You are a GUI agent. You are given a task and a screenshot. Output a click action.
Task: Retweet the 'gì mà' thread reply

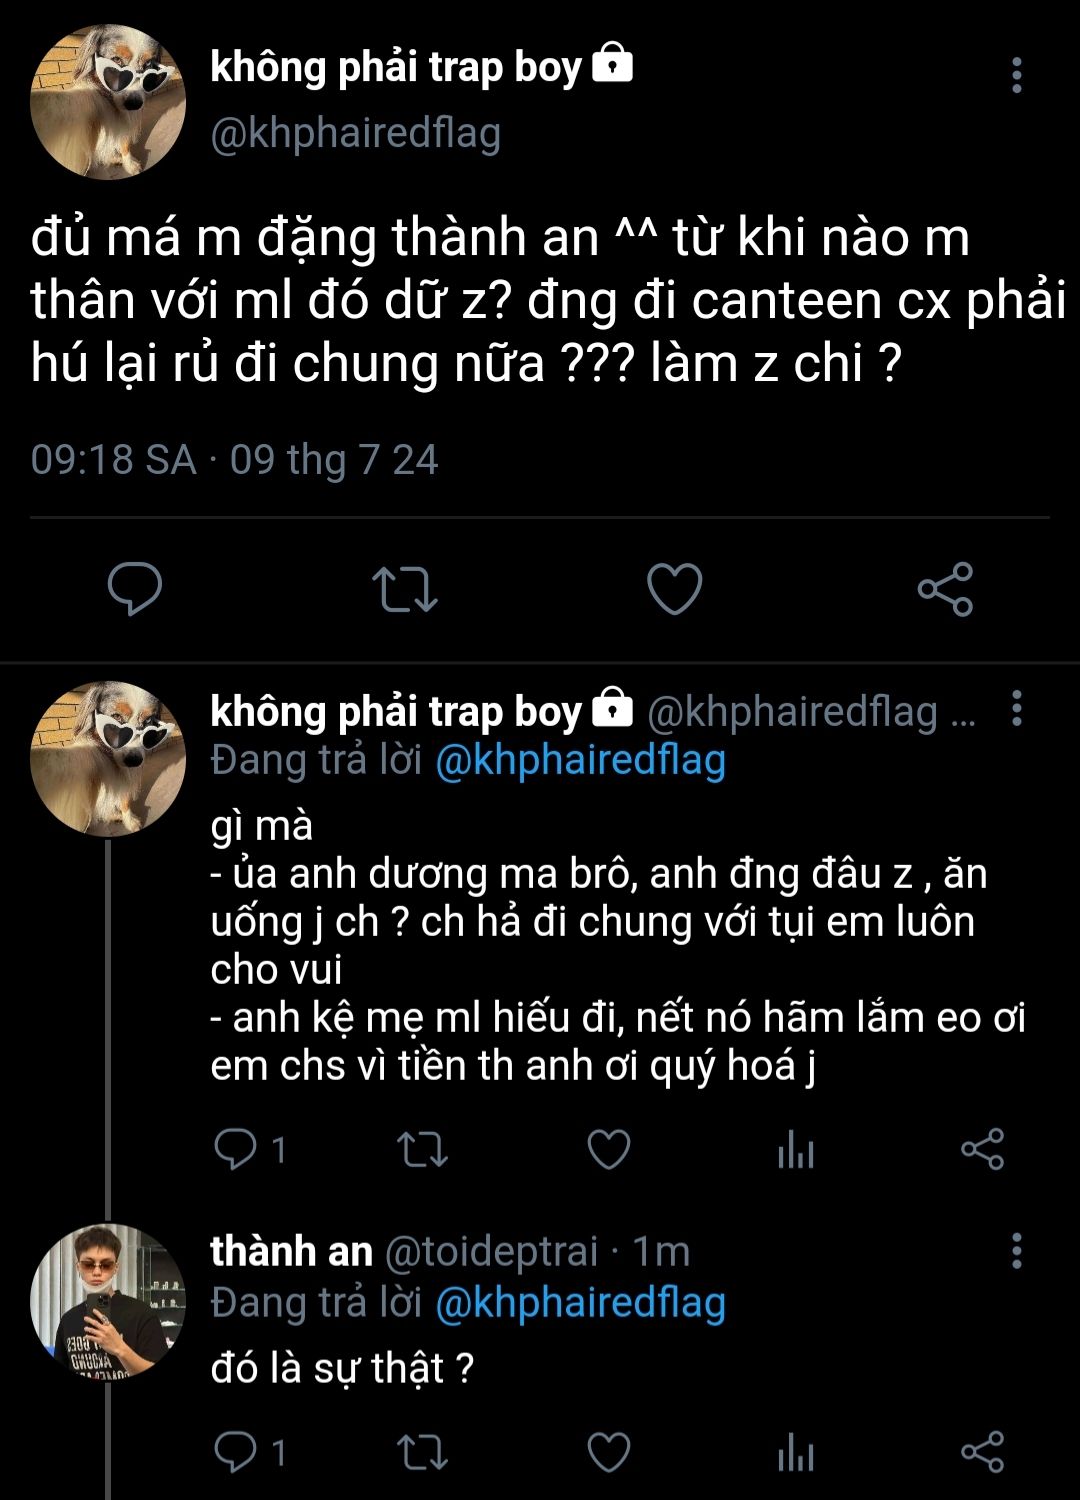pos(422,1149)
